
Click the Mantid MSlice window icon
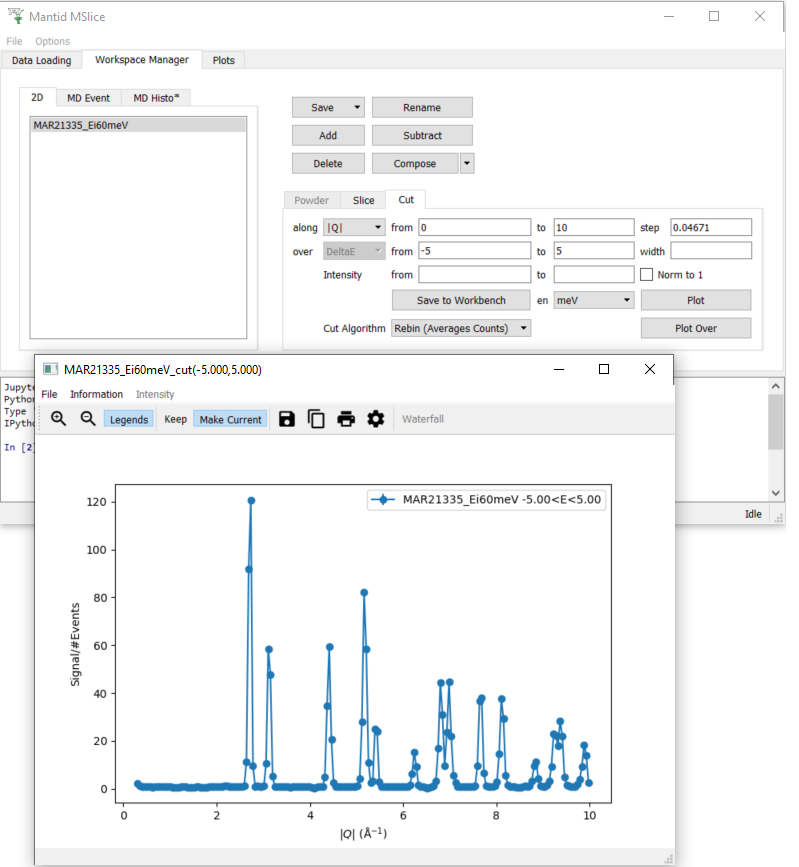coord(14,16)
